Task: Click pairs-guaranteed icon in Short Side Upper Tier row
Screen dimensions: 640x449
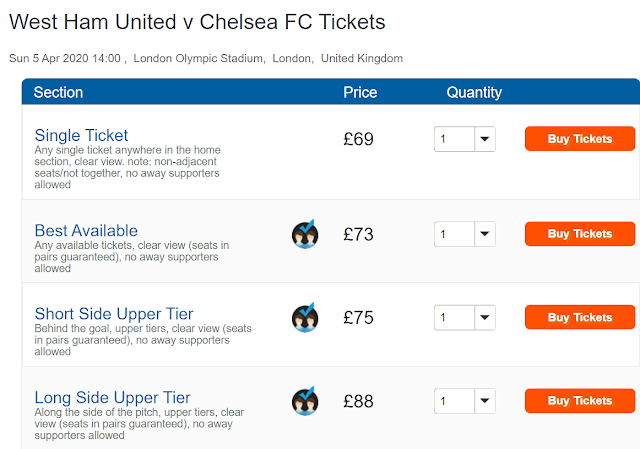Action: 305,318
